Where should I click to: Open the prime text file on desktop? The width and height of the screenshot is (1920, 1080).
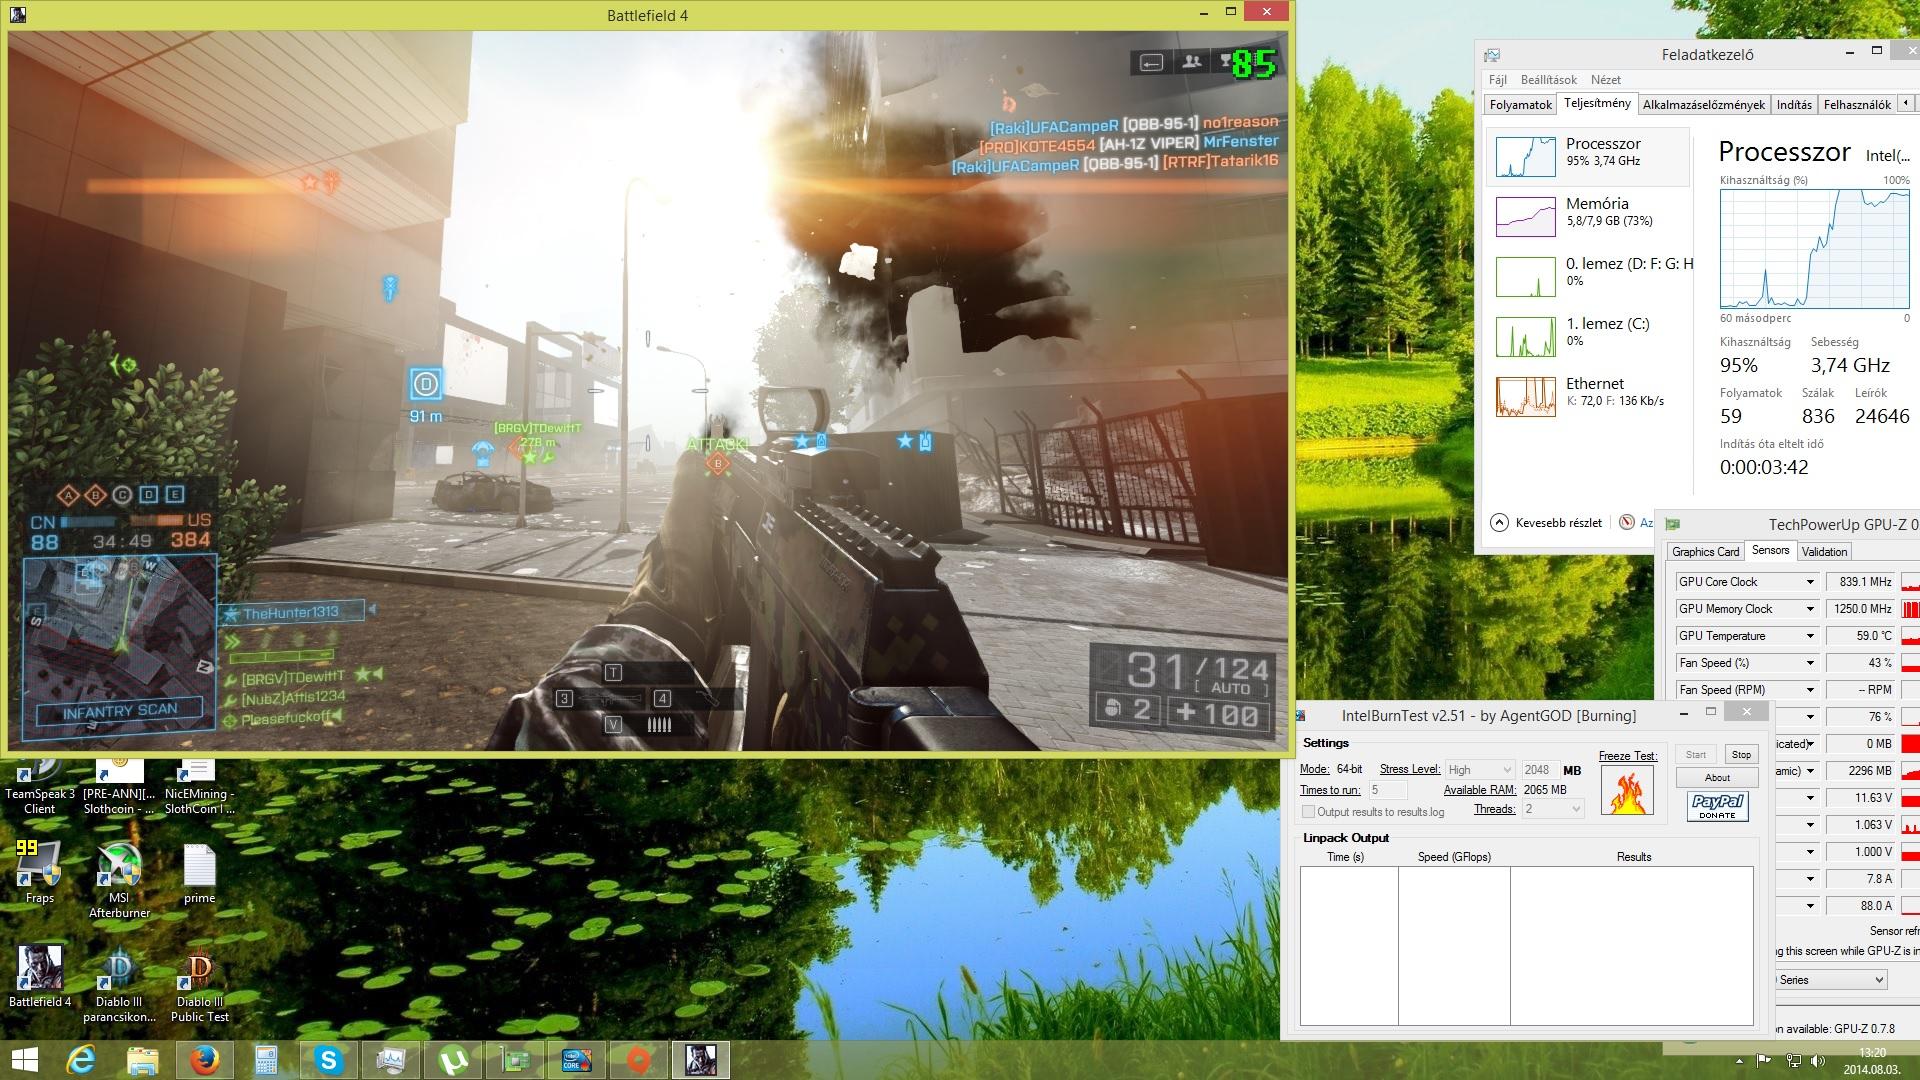[x=199, y=872]
